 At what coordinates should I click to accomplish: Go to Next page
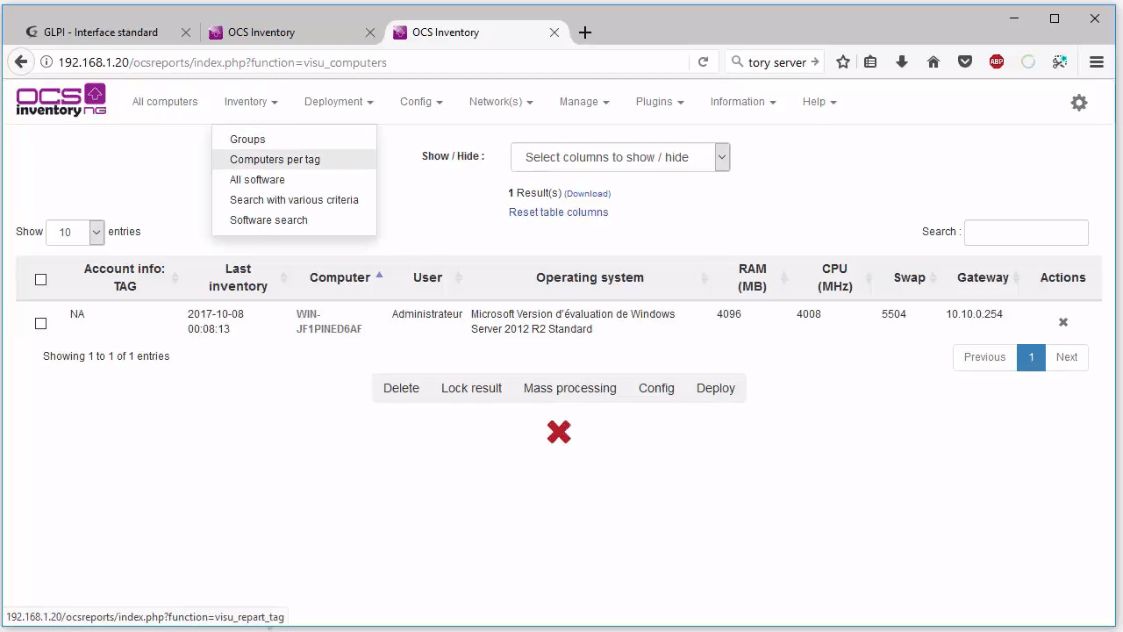point(1066,357)
